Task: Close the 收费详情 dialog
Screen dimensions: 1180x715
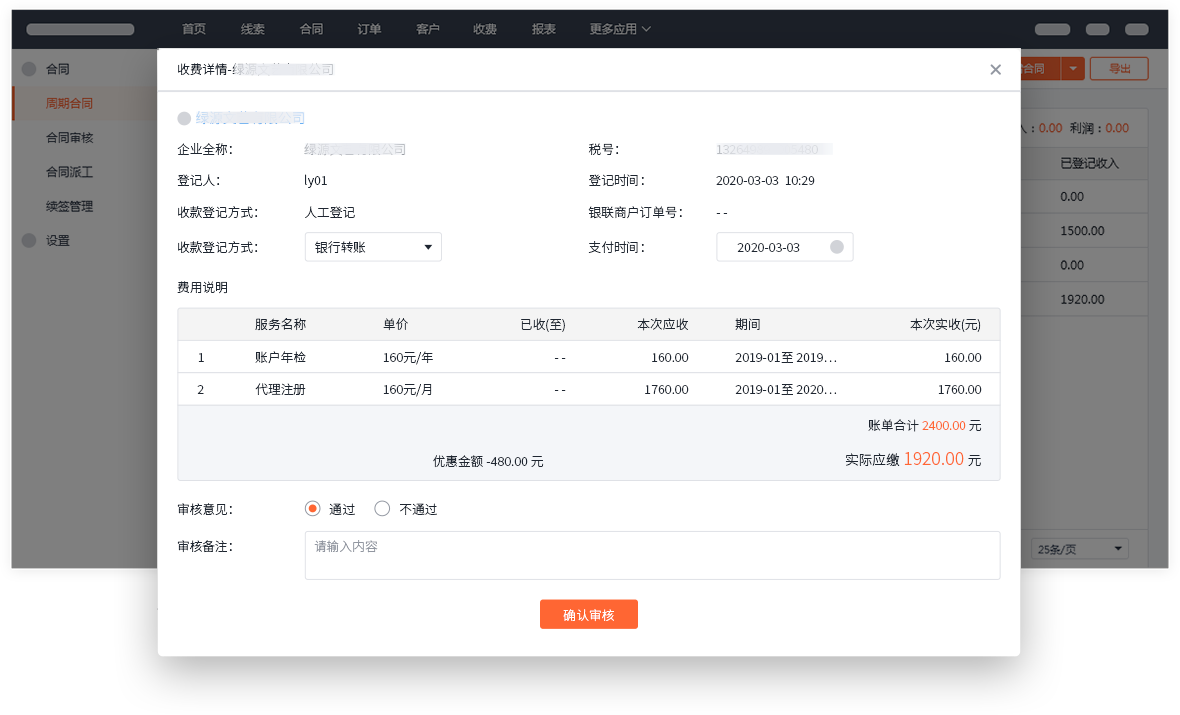Action: pyautogui.click(x=995, y=69)
